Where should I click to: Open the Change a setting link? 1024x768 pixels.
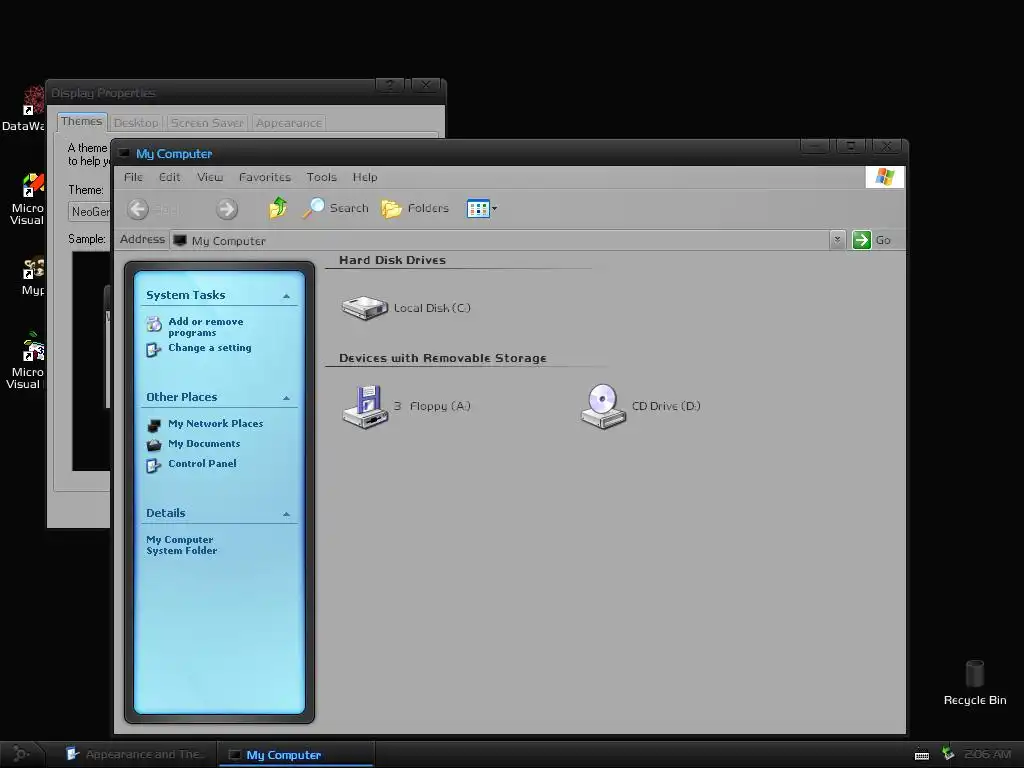click(x=210, y=347)
